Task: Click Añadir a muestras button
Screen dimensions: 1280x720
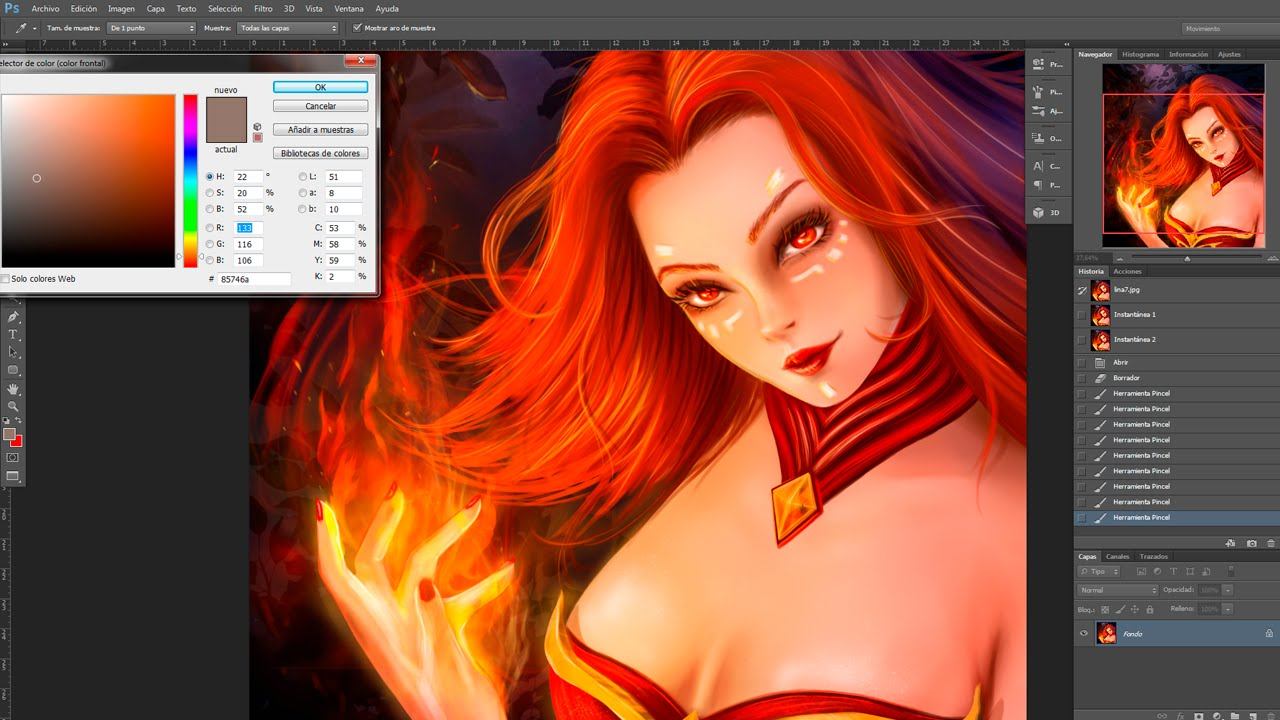Action: [x=320, y=130]
